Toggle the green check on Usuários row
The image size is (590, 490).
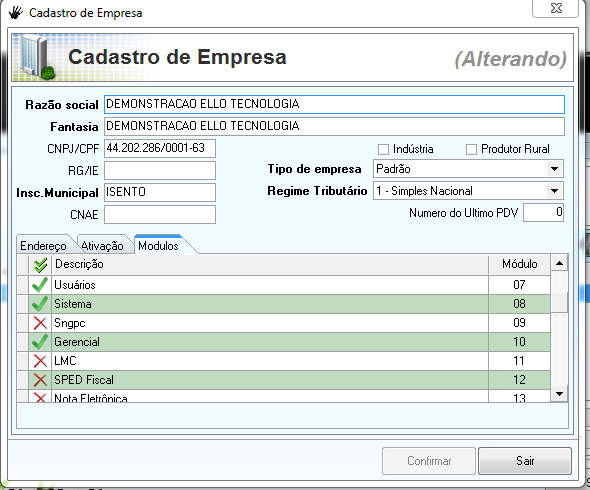[40, 285]
